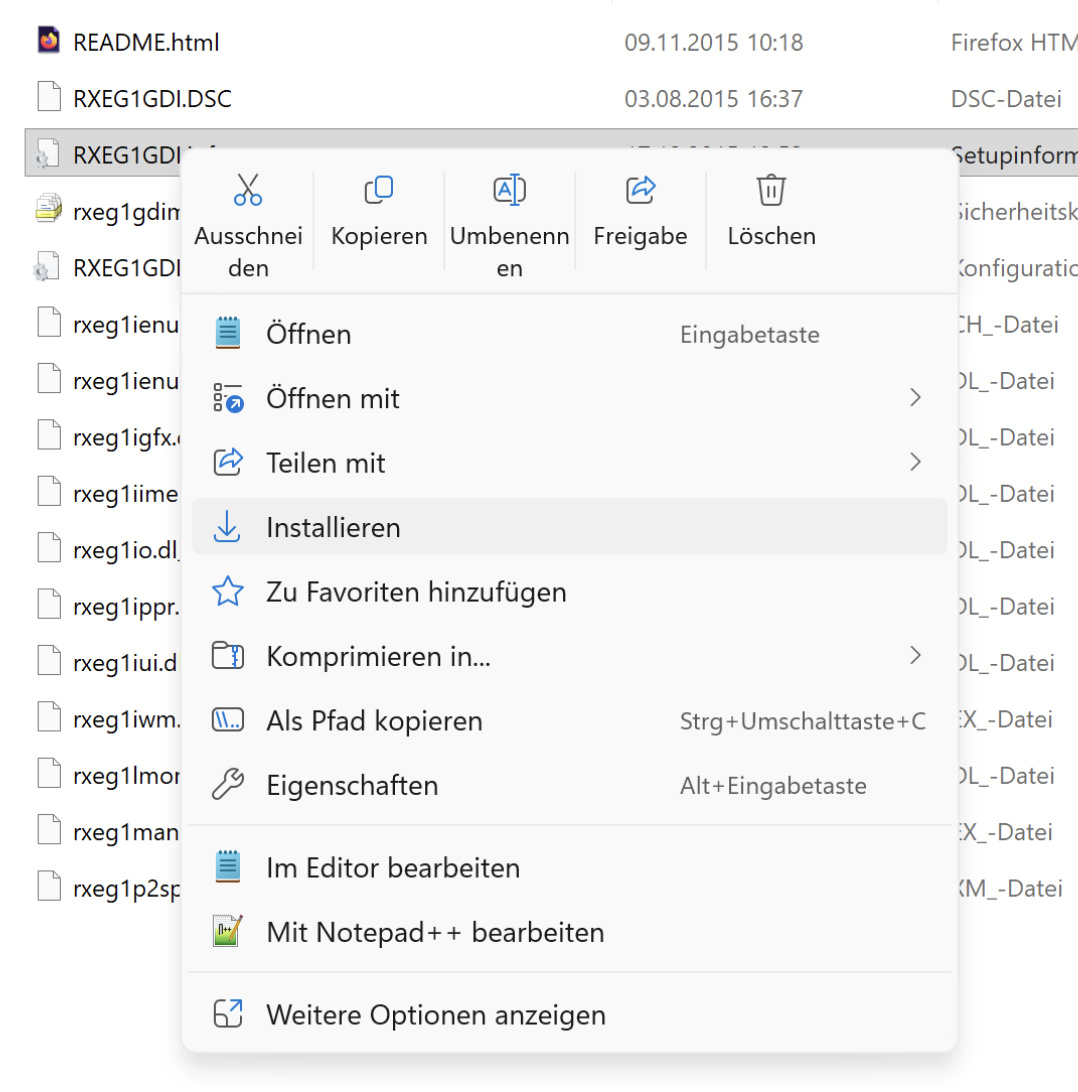This screenshot has width=1078, height=1092.
Task: Click the date 03.08.2015 16:37
Action: (x=714, y=99)
